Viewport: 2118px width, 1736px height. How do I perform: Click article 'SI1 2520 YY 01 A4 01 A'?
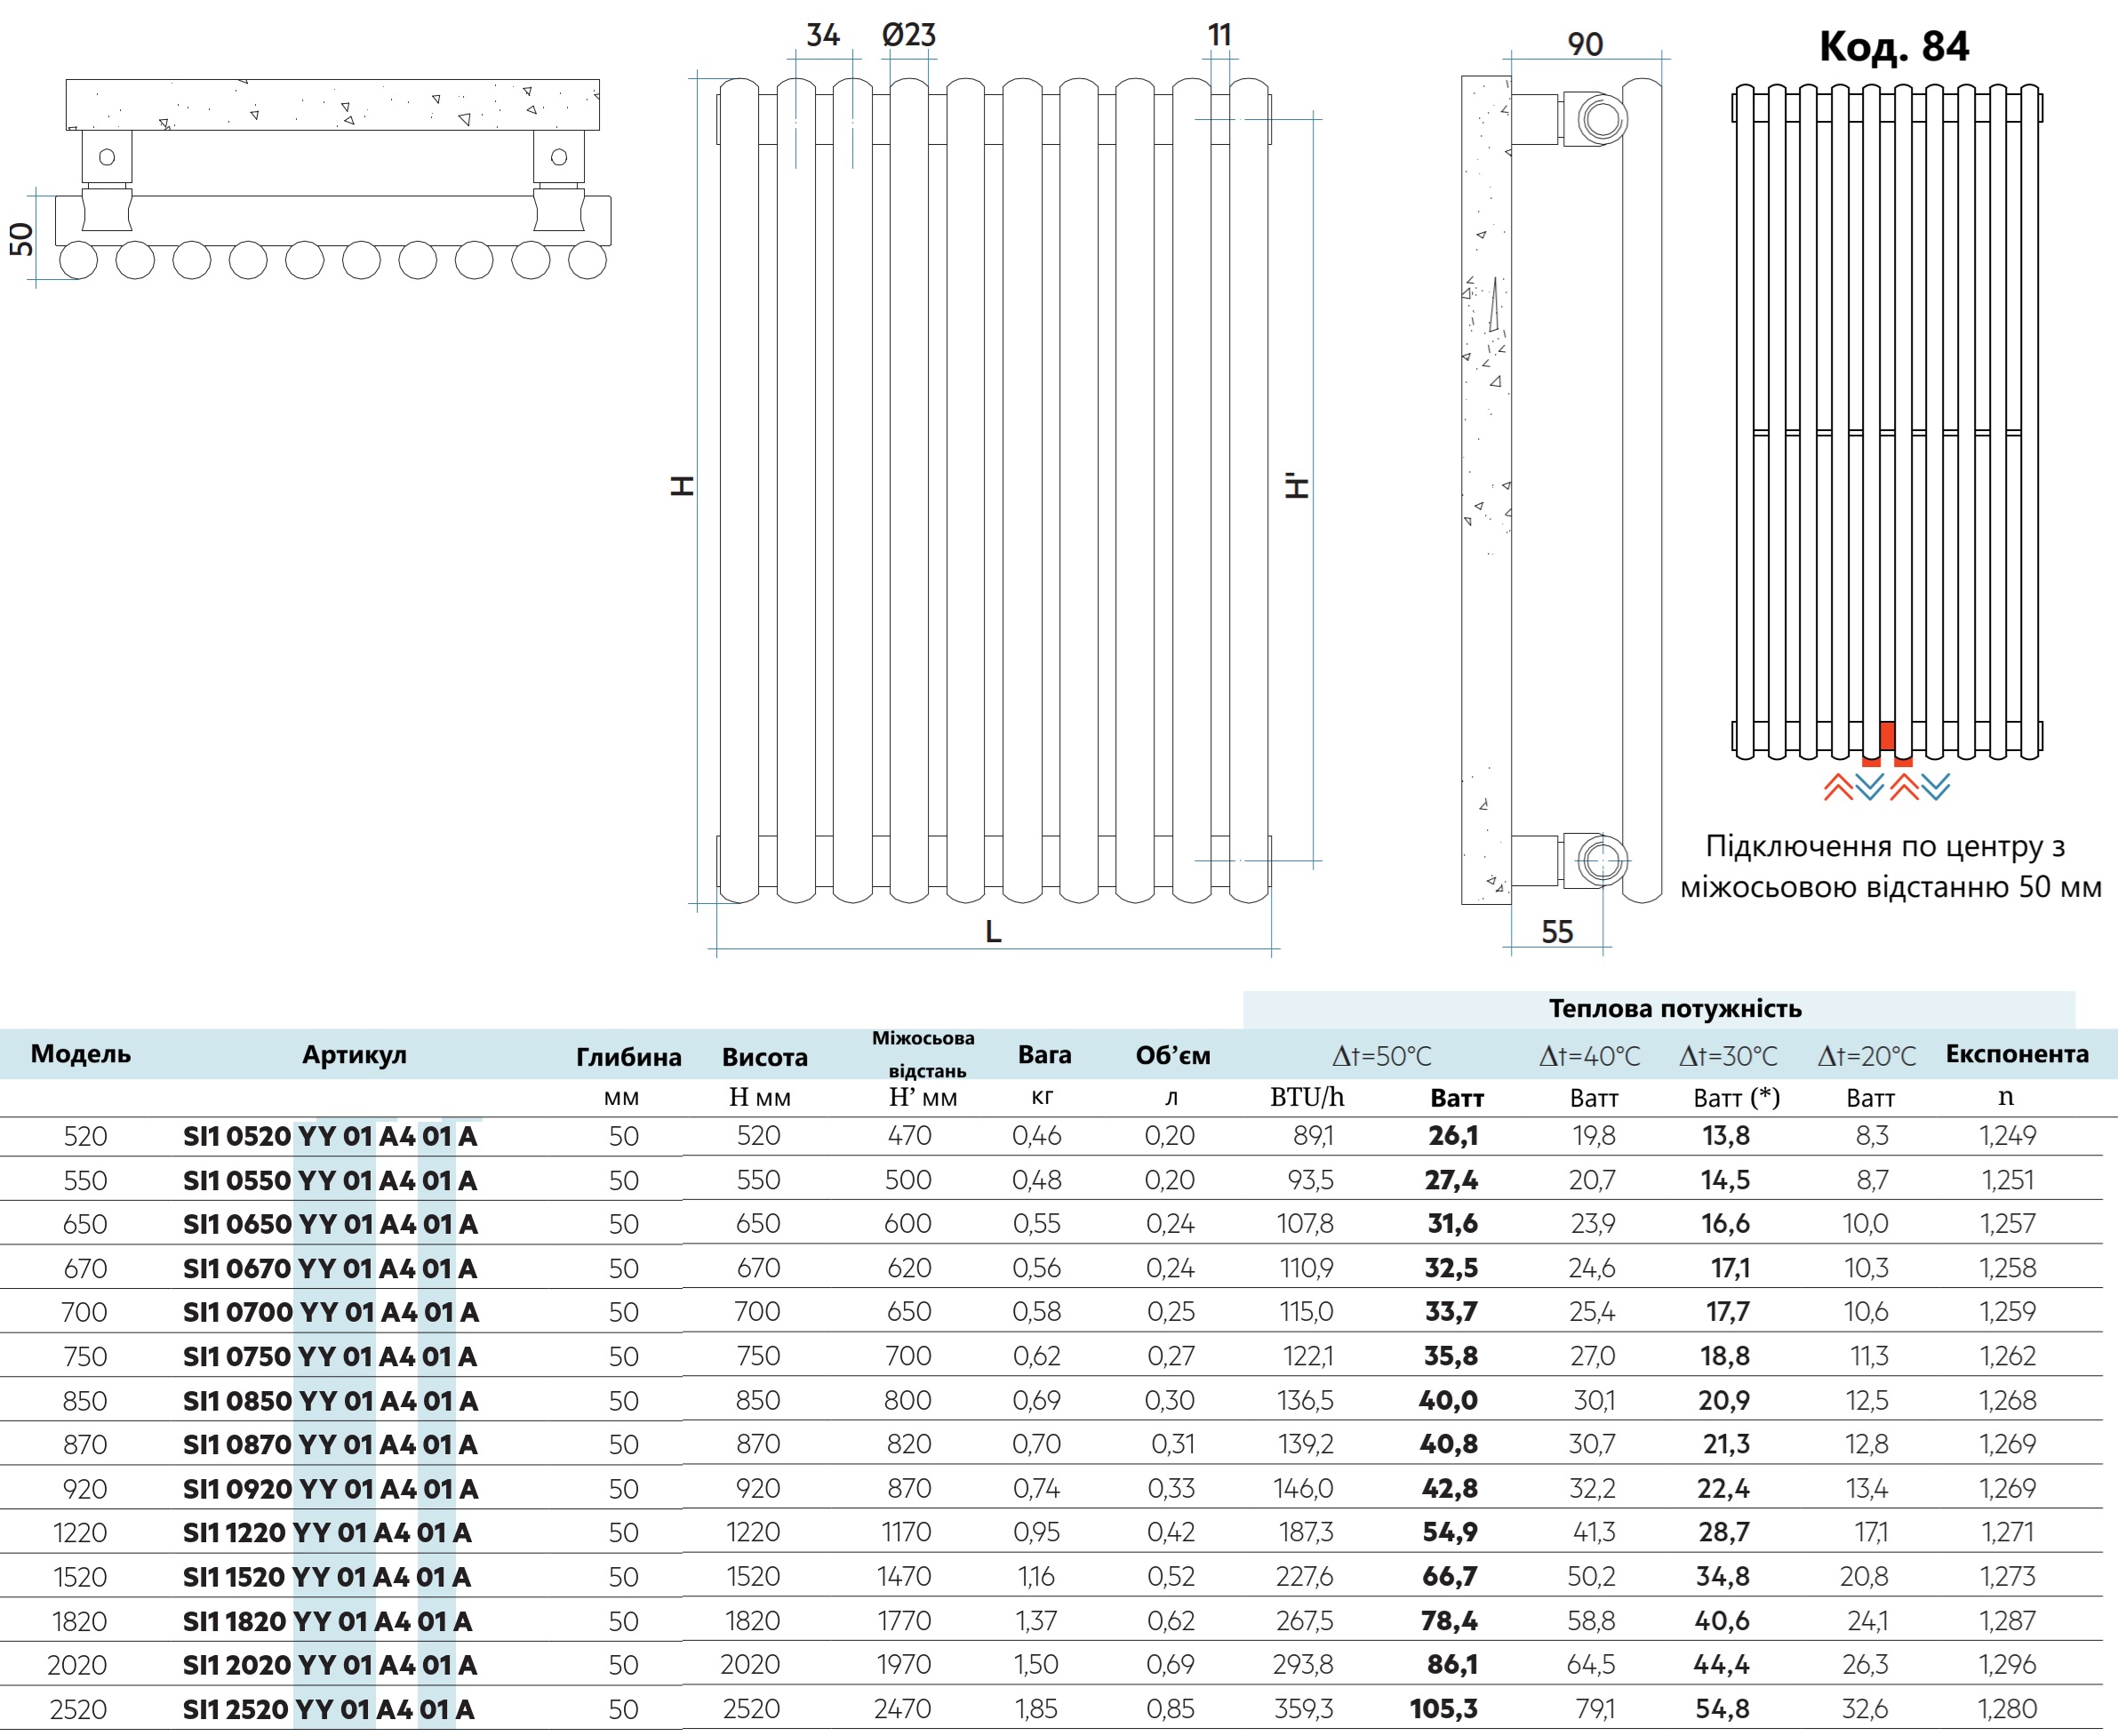coord(329,1709)
